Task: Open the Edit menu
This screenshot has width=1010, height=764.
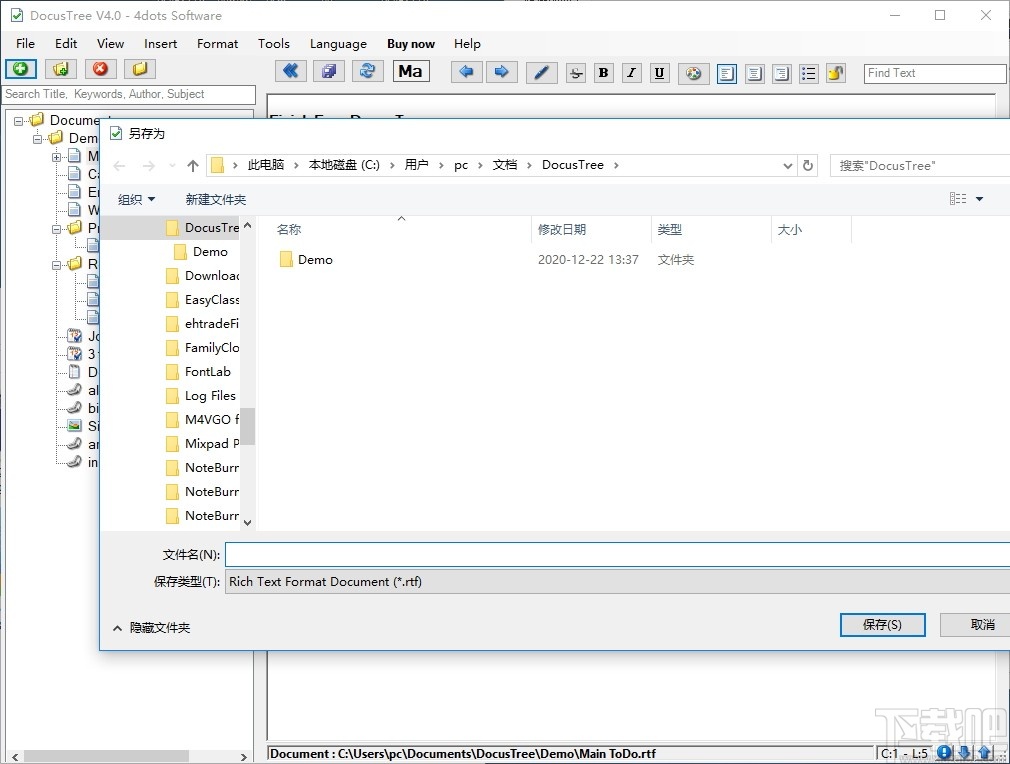Action: (66, 44)
